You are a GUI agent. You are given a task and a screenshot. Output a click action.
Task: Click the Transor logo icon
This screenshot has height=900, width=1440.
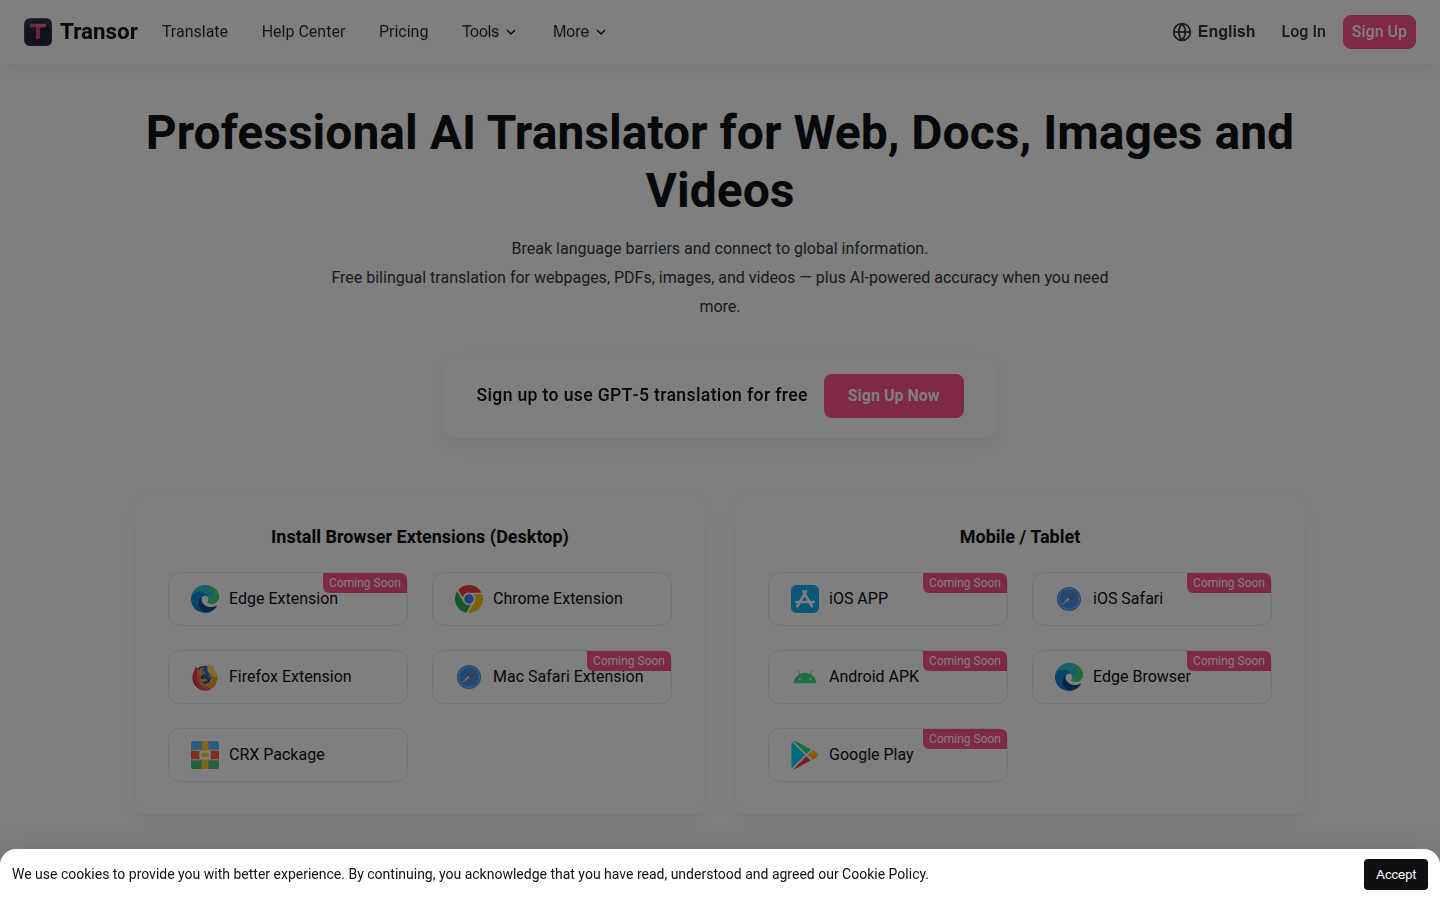pos(38,32)
